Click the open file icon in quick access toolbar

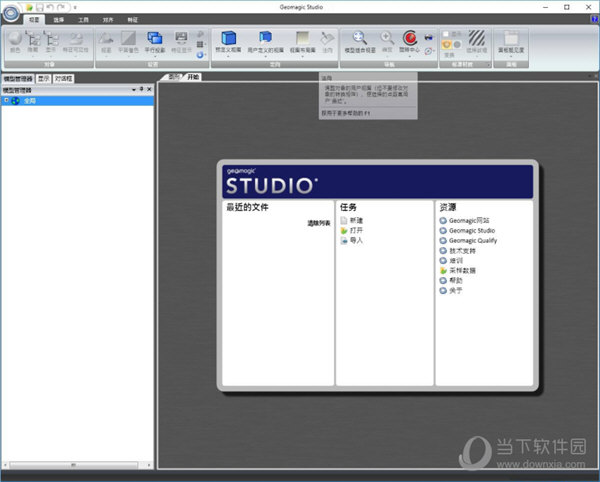tap(29, 7)
